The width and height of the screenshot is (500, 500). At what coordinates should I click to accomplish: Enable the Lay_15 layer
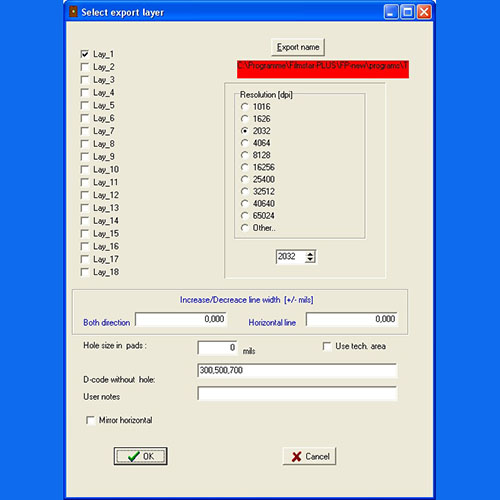tap(85, 234)
